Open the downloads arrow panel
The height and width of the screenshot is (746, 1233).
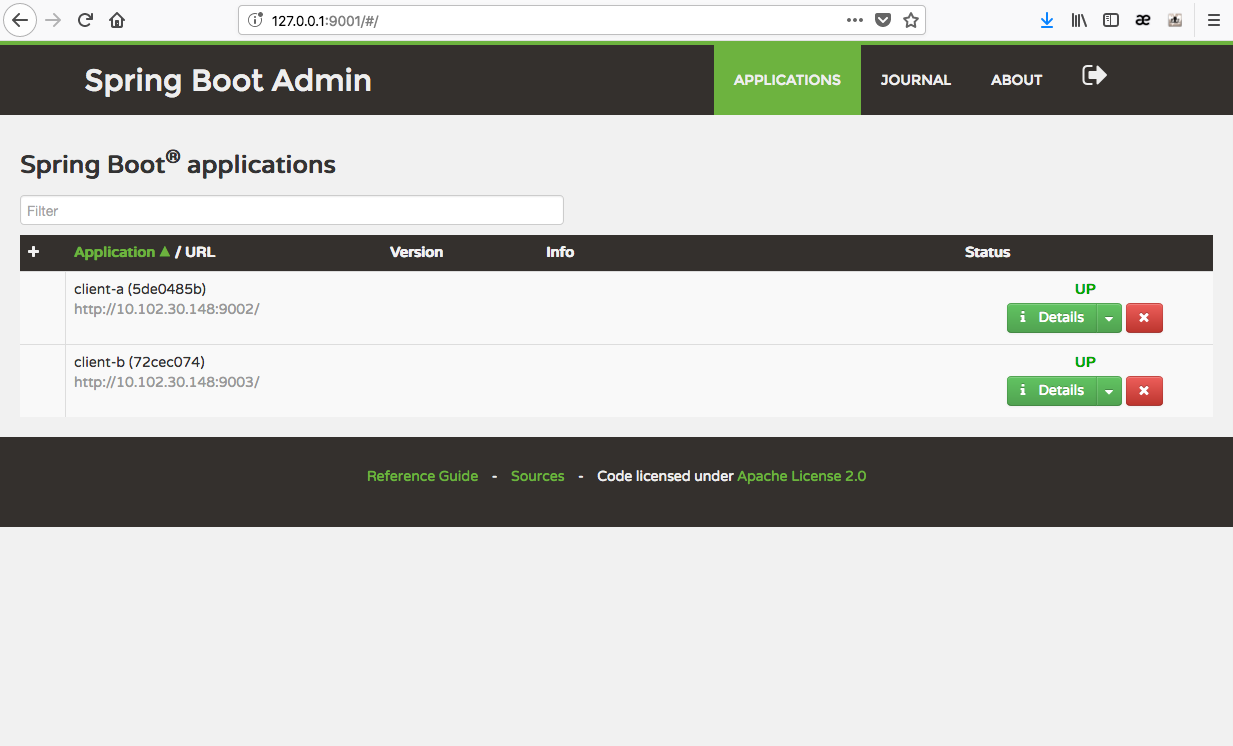tap(1047, 20)
